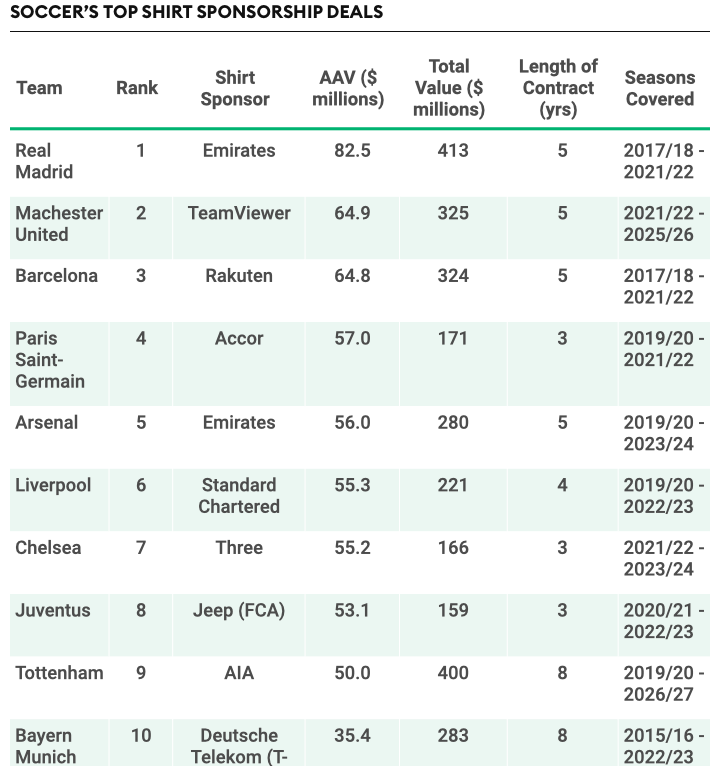
Task: Click the Accor sponsor cell
Action: click(x=239, y=338)
